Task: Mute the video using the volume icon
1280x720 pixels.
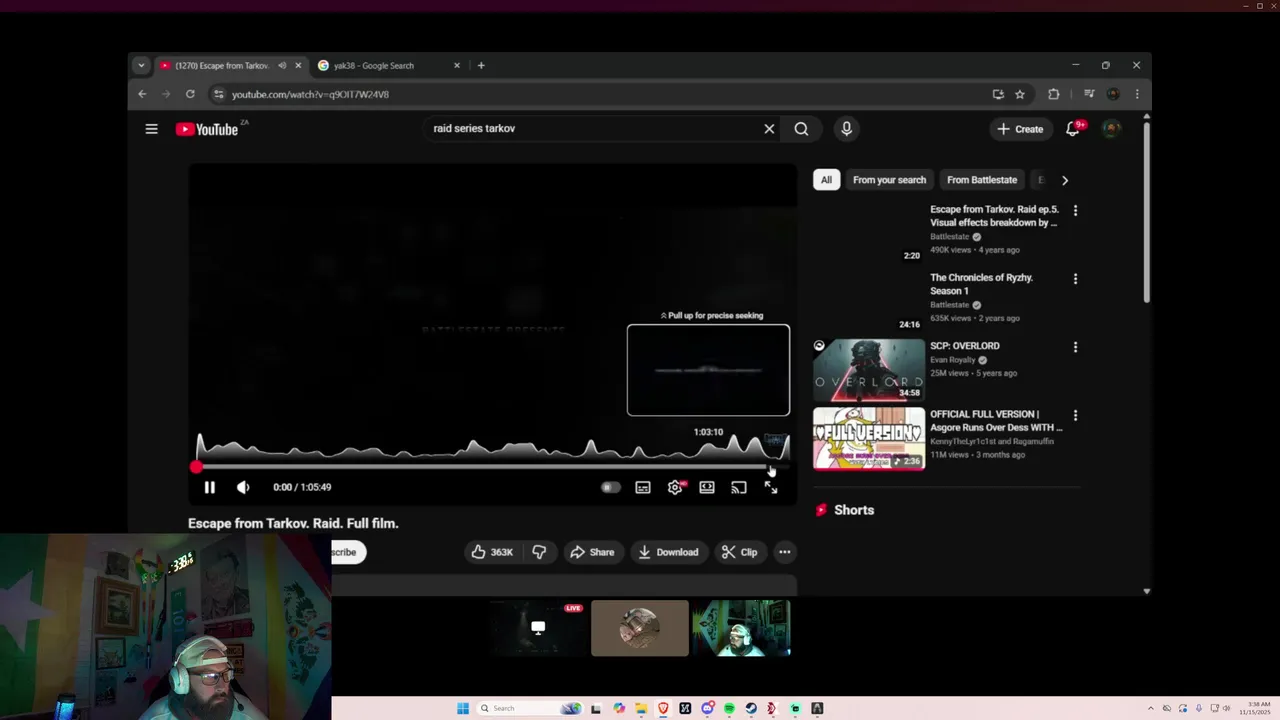Action: point(243,487)
